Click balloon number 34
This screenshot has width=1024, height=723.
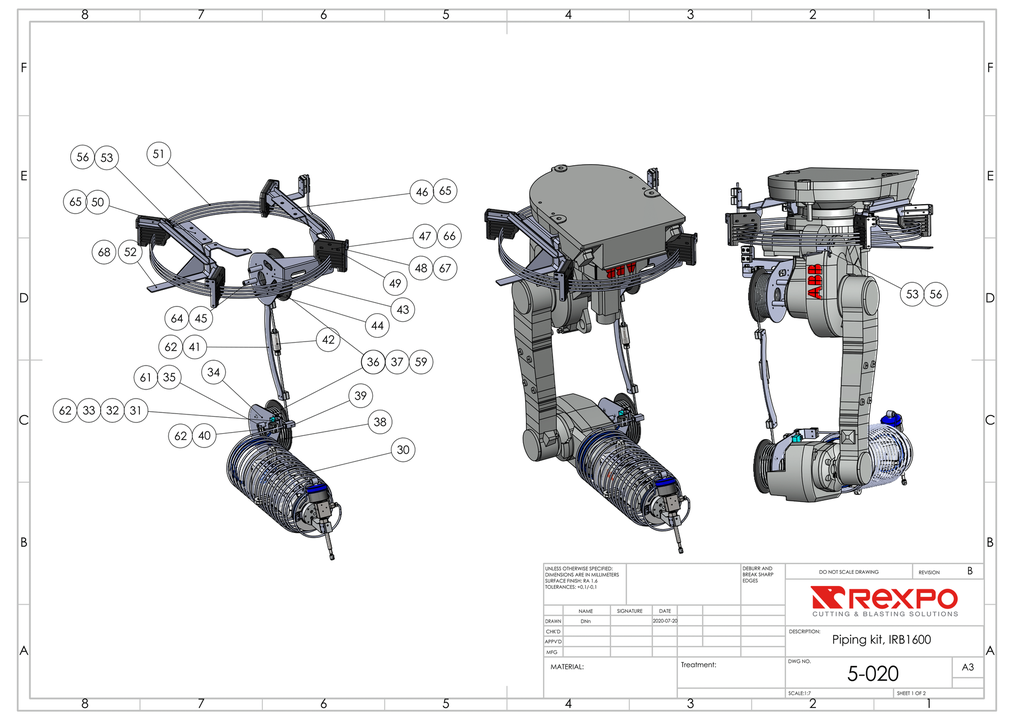point(213,372)
